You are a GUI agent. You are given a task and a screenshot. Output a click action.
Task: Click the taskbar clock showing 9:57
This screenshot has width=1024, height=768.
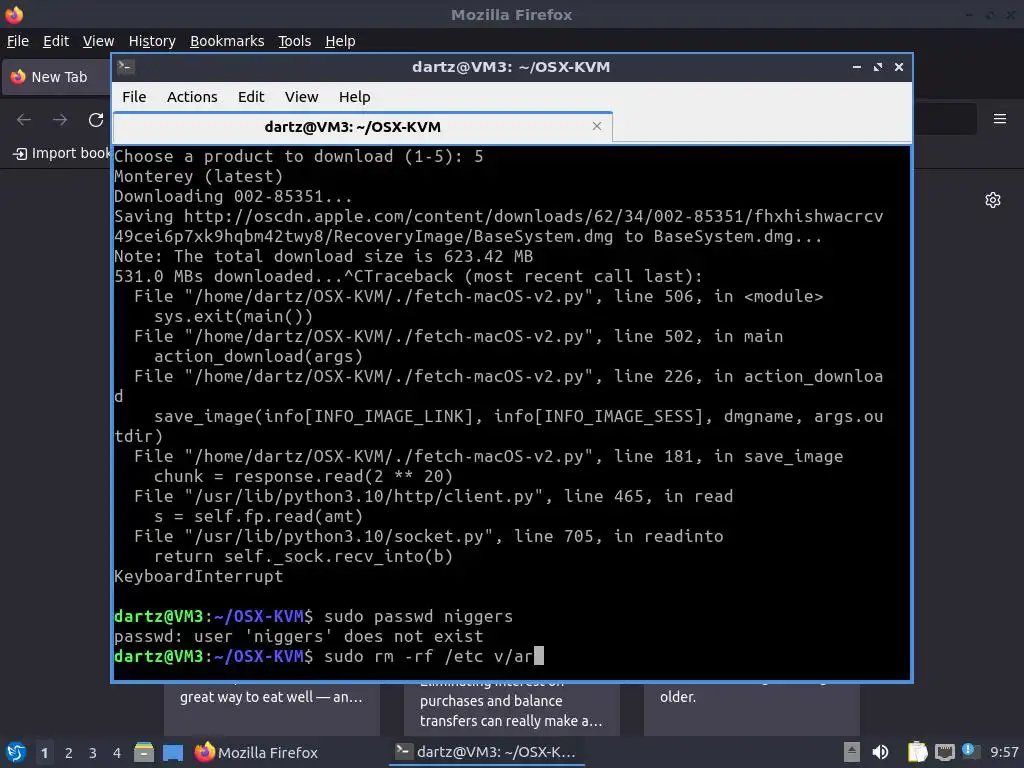pyautogui.click(x=1004, y=752)
